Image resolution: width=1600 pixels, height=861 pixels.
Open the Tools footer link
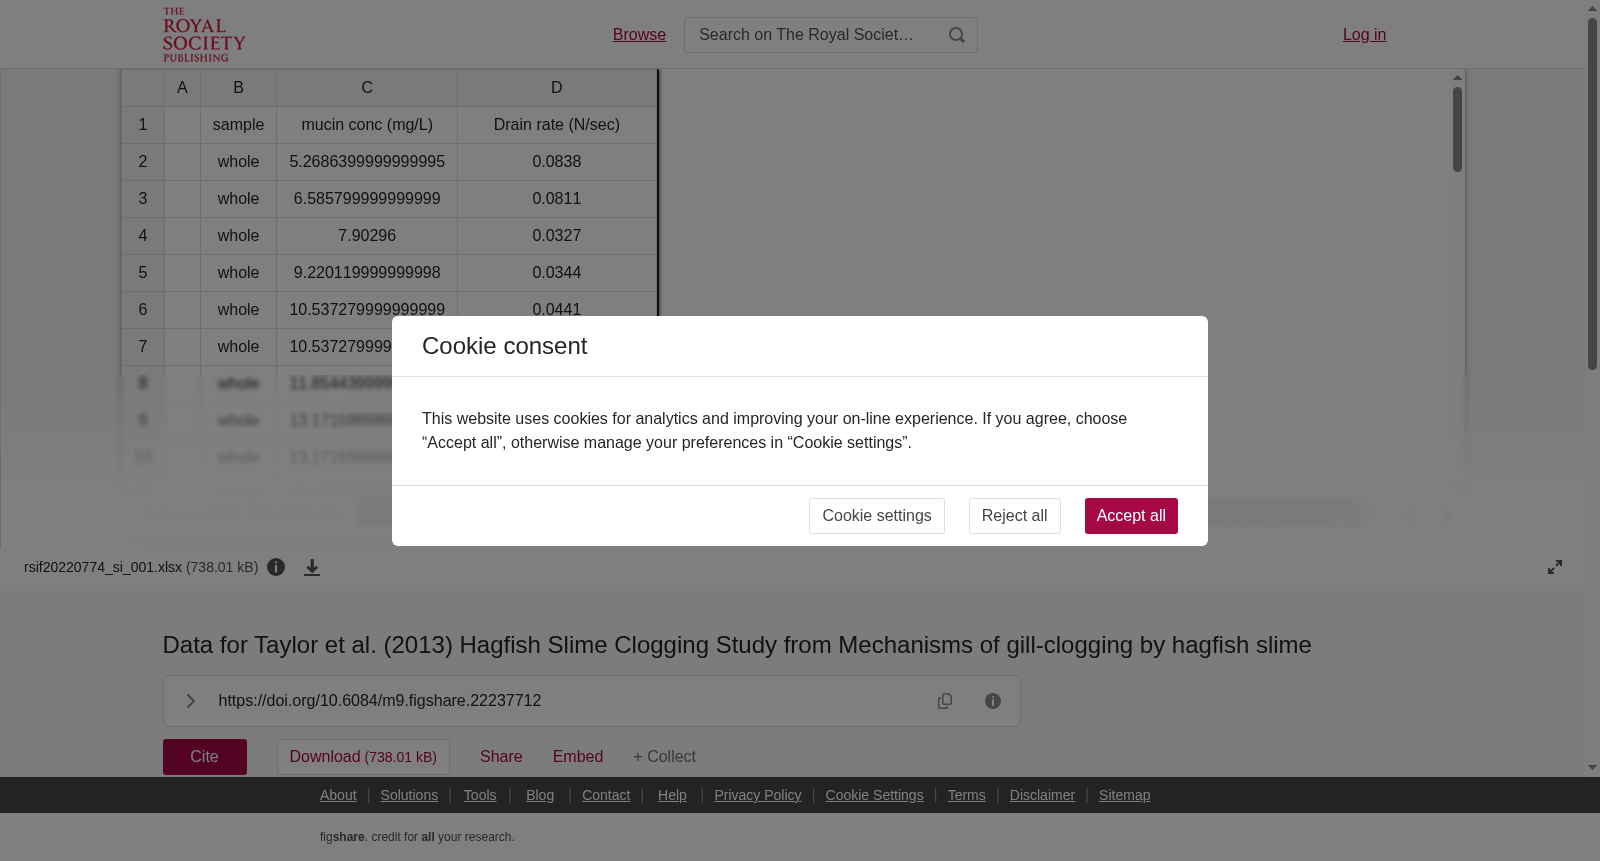pyautogui.click(x=480, y=795)
